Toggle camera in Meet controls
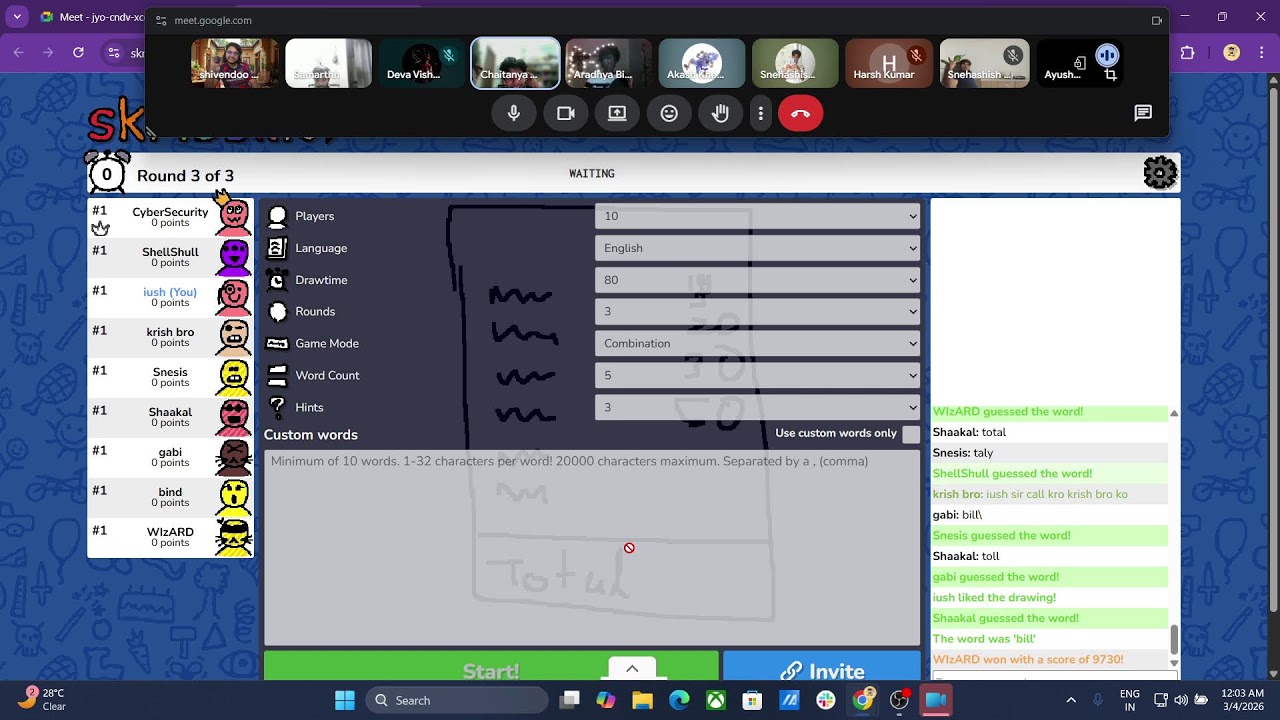The width and height of the screenshot is (1280, 720). pos(566,114)
